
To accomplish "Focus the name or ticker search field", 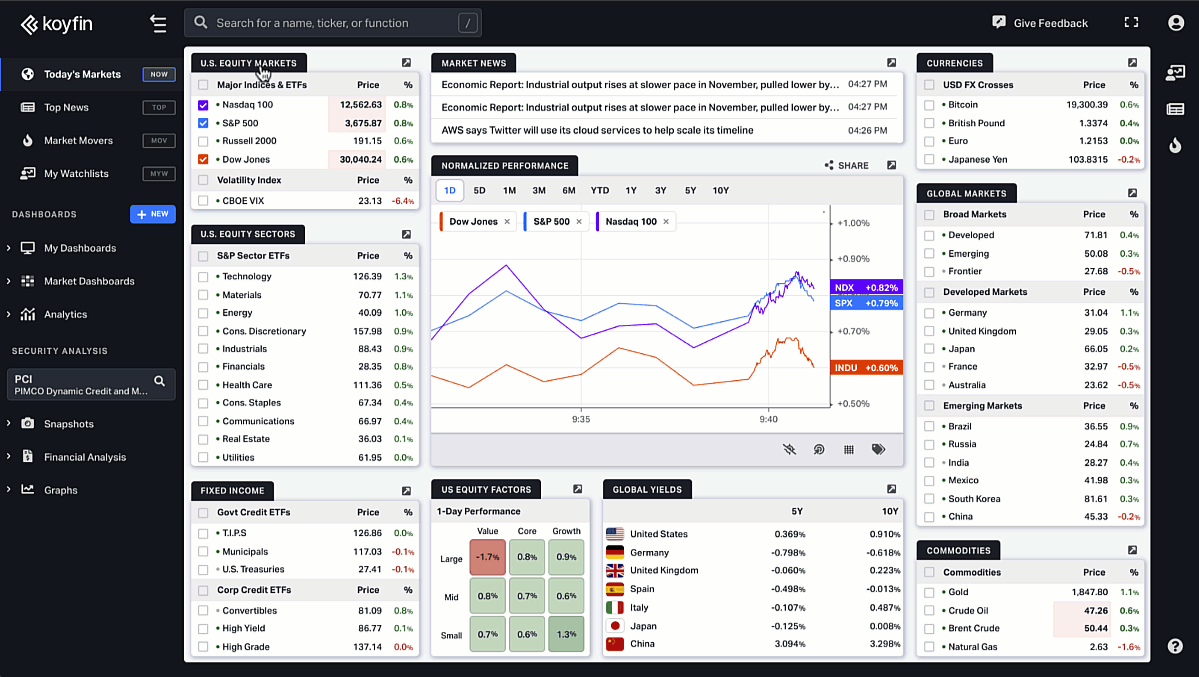I will point(333,23).
